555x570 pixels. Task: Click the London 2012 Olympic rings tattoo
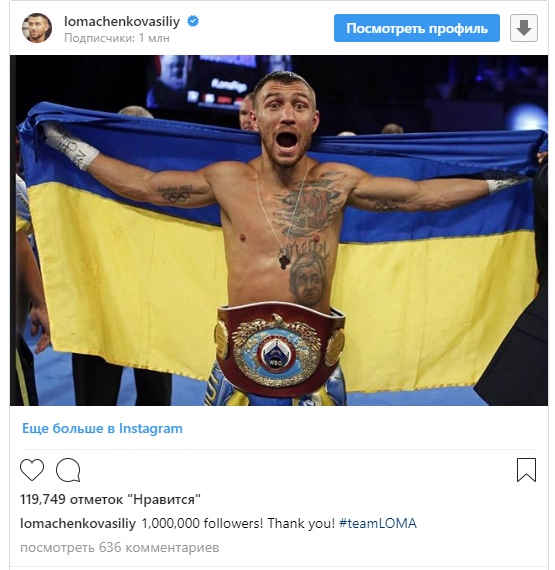(x=176, y=193)
